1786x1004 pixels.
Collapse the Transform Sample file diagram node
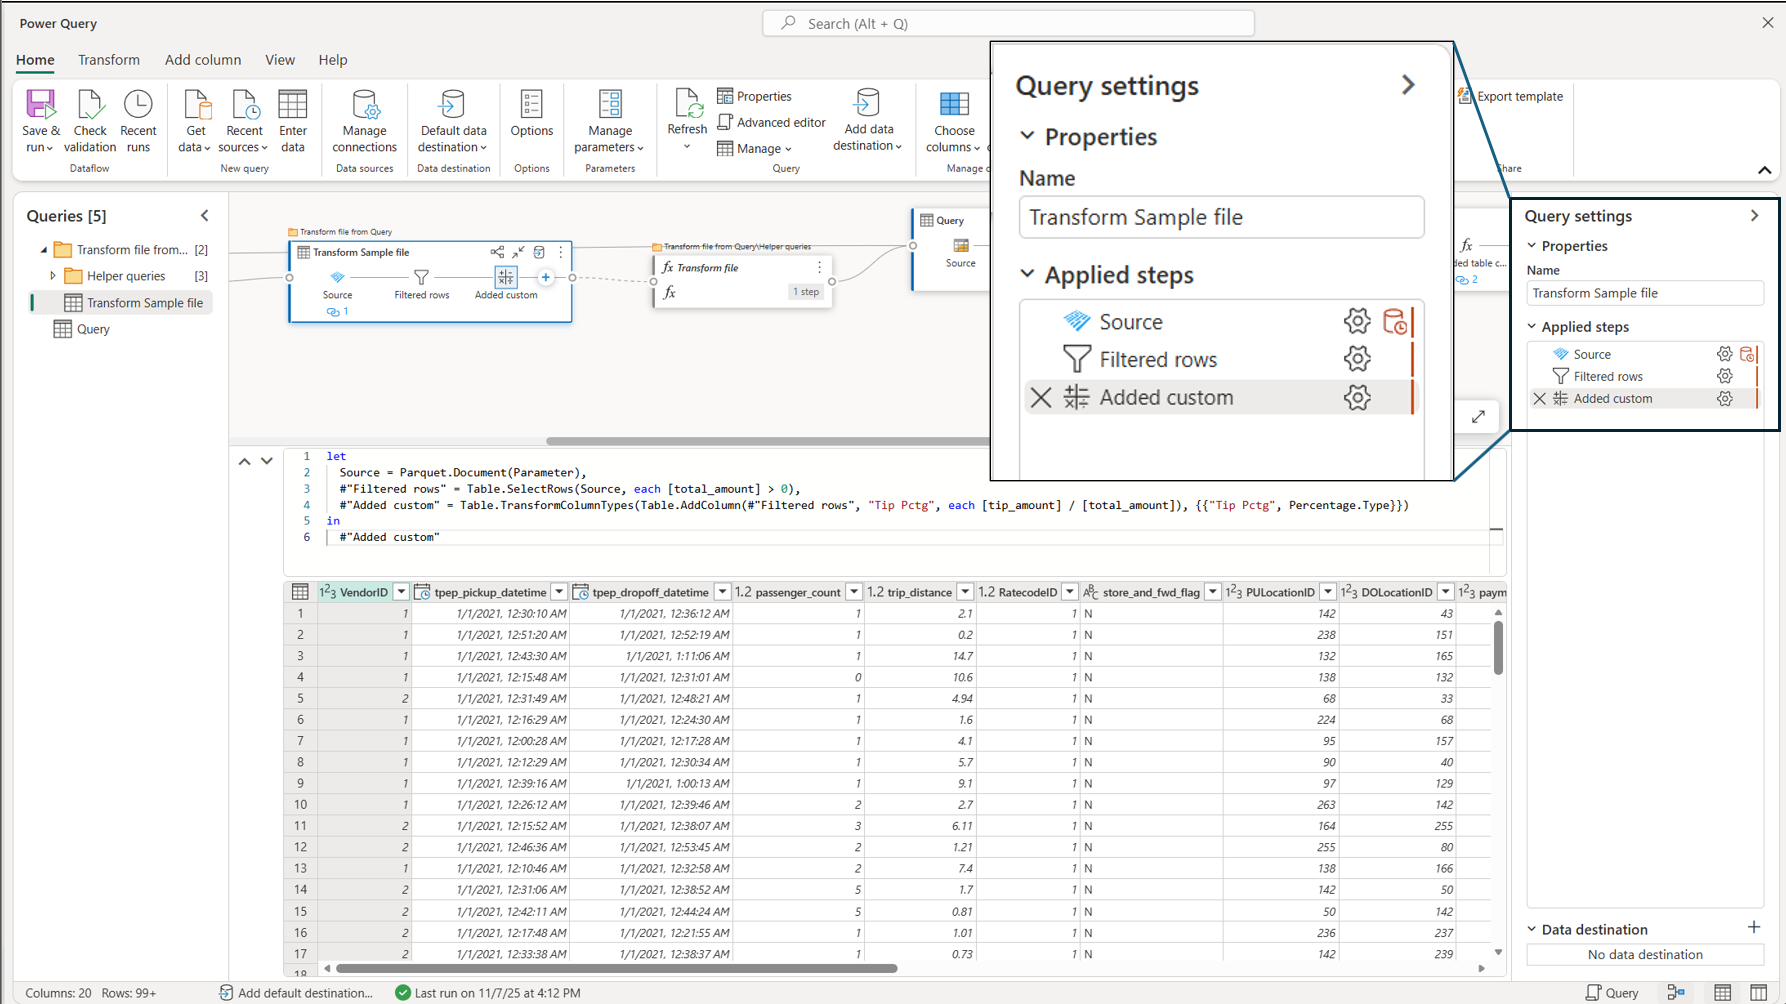pyautogui.click(x=518, y=252)
